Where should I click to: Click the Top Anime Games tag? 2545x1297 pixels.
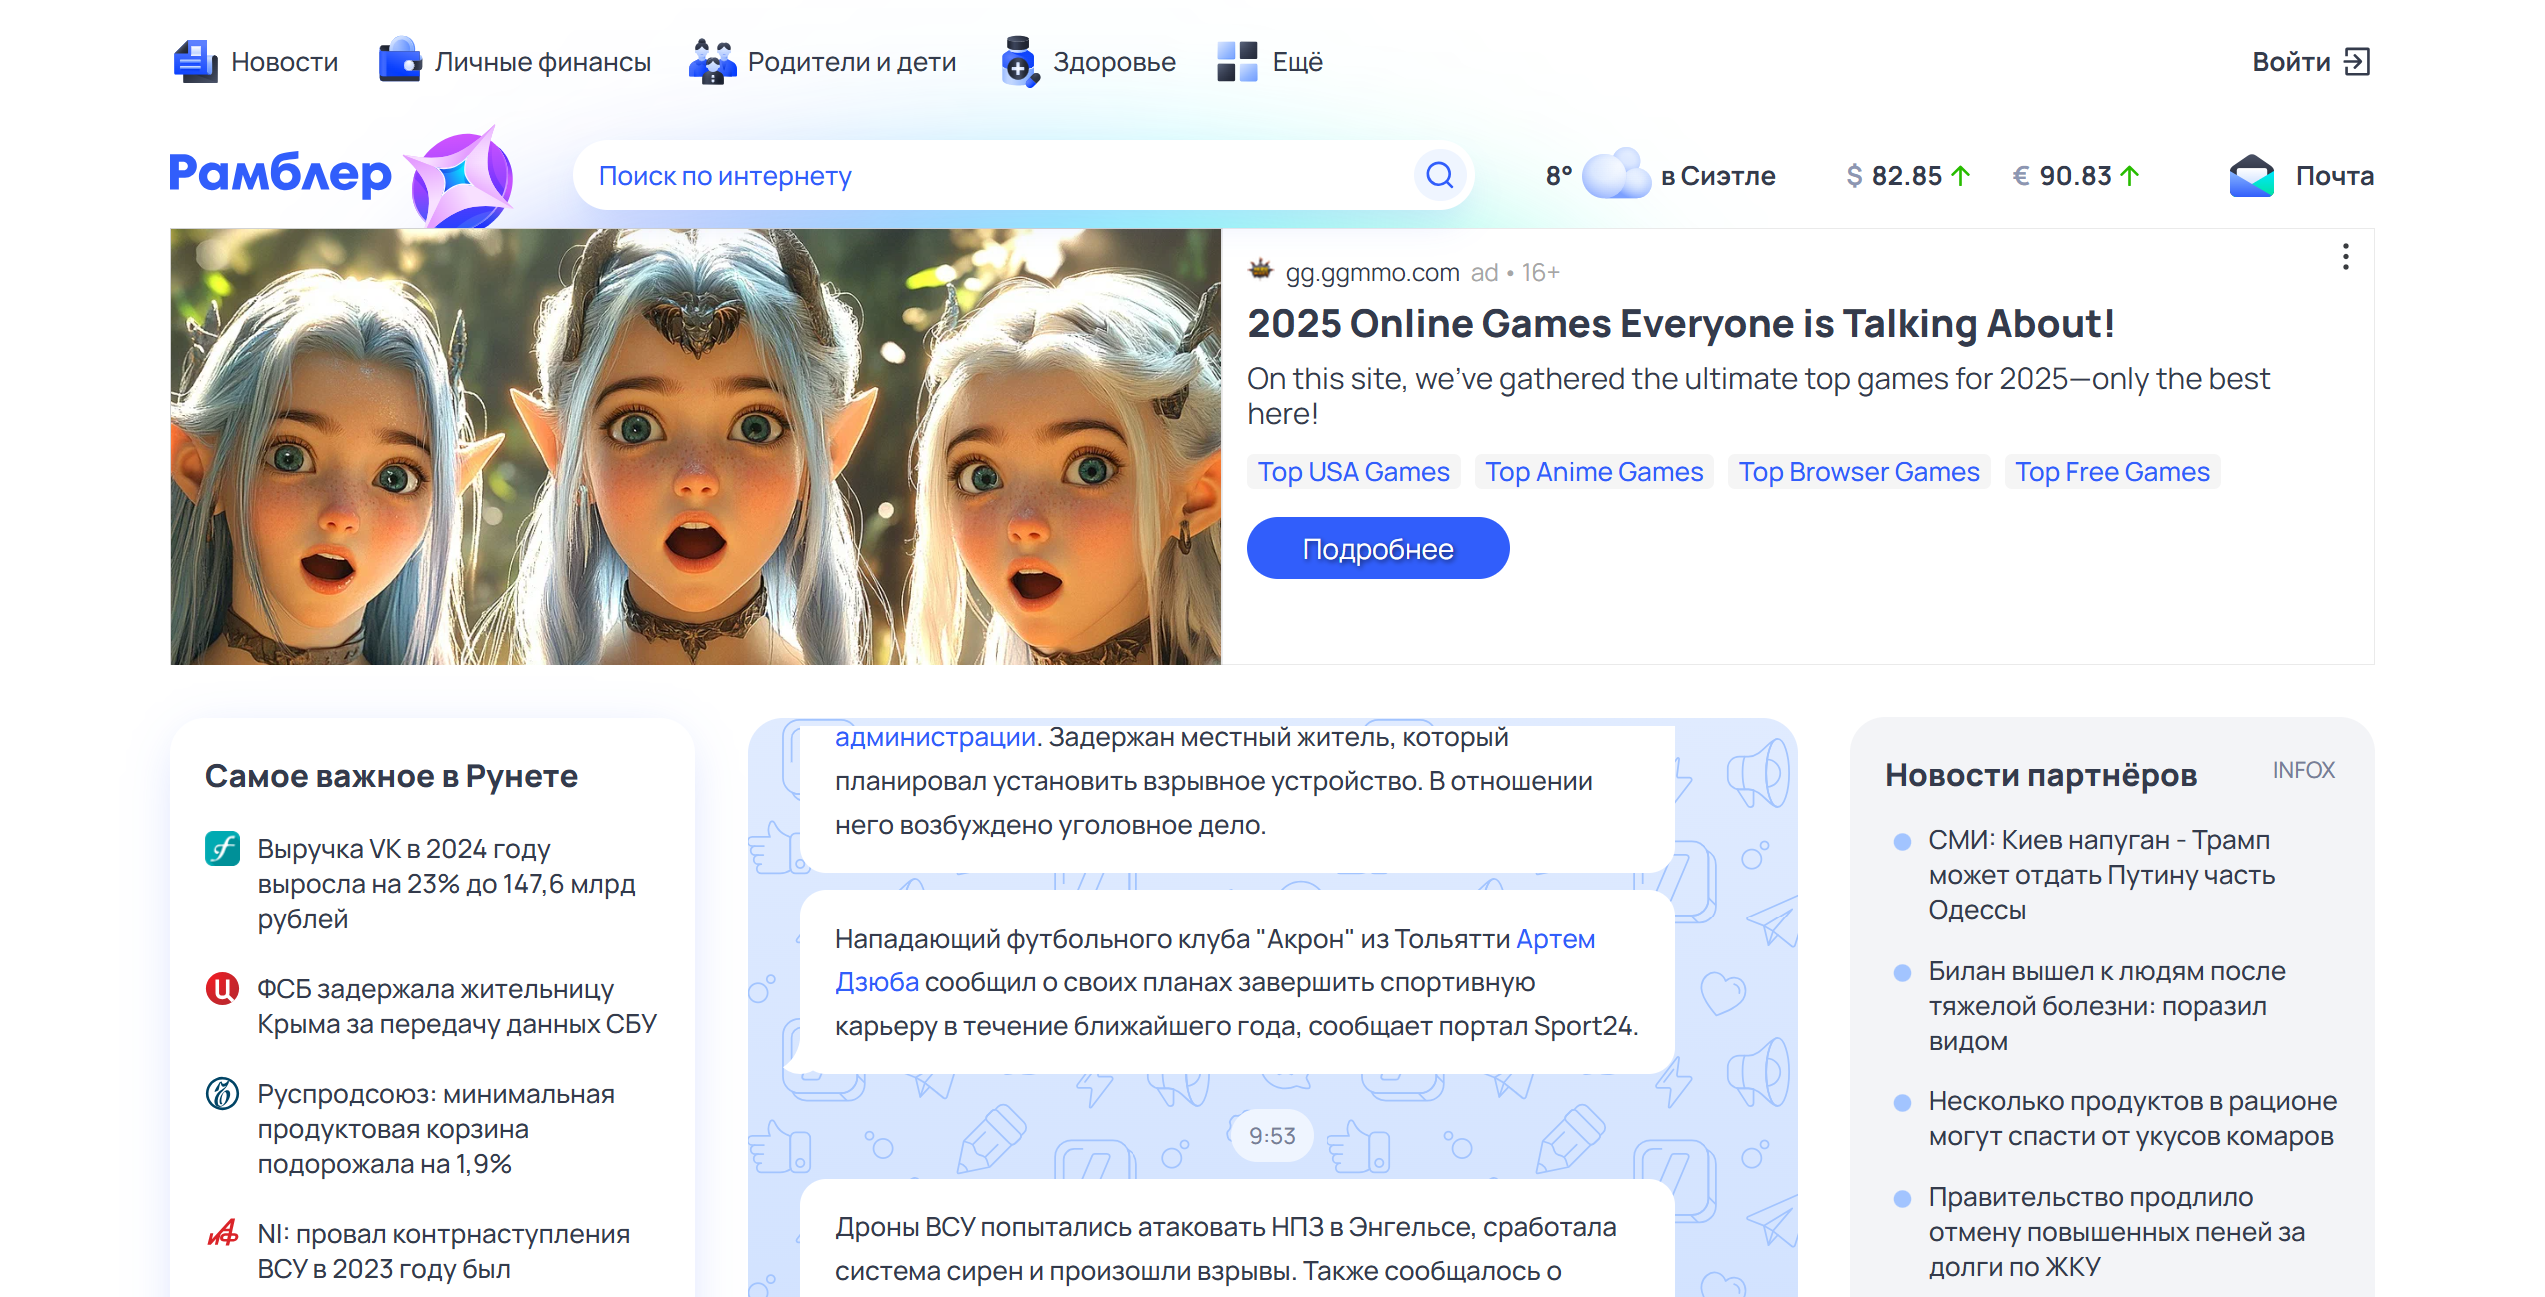click(x=1594, y=472)
